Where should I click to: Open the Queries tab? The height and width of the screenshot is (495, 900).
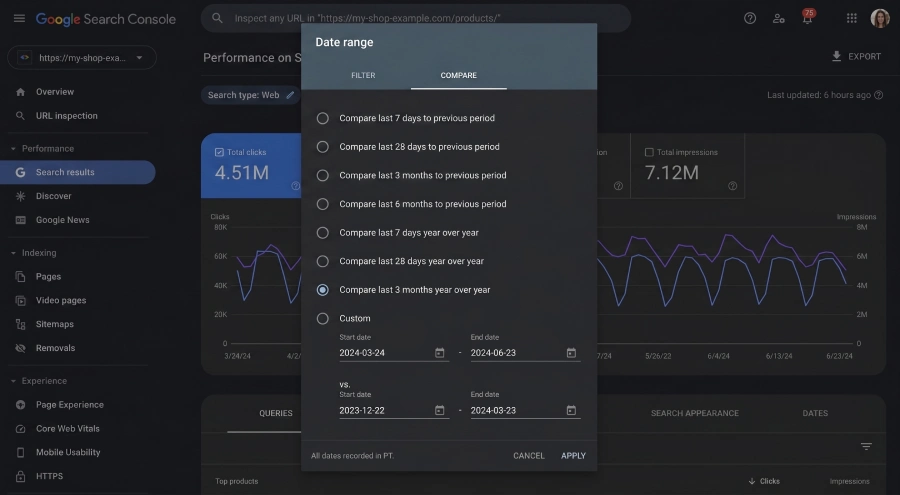coord(276,413)
